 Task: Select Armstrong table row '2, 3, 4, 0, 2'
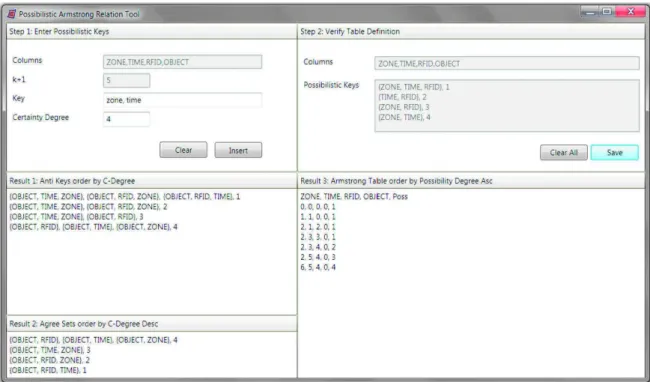click(x=318, y=247)
